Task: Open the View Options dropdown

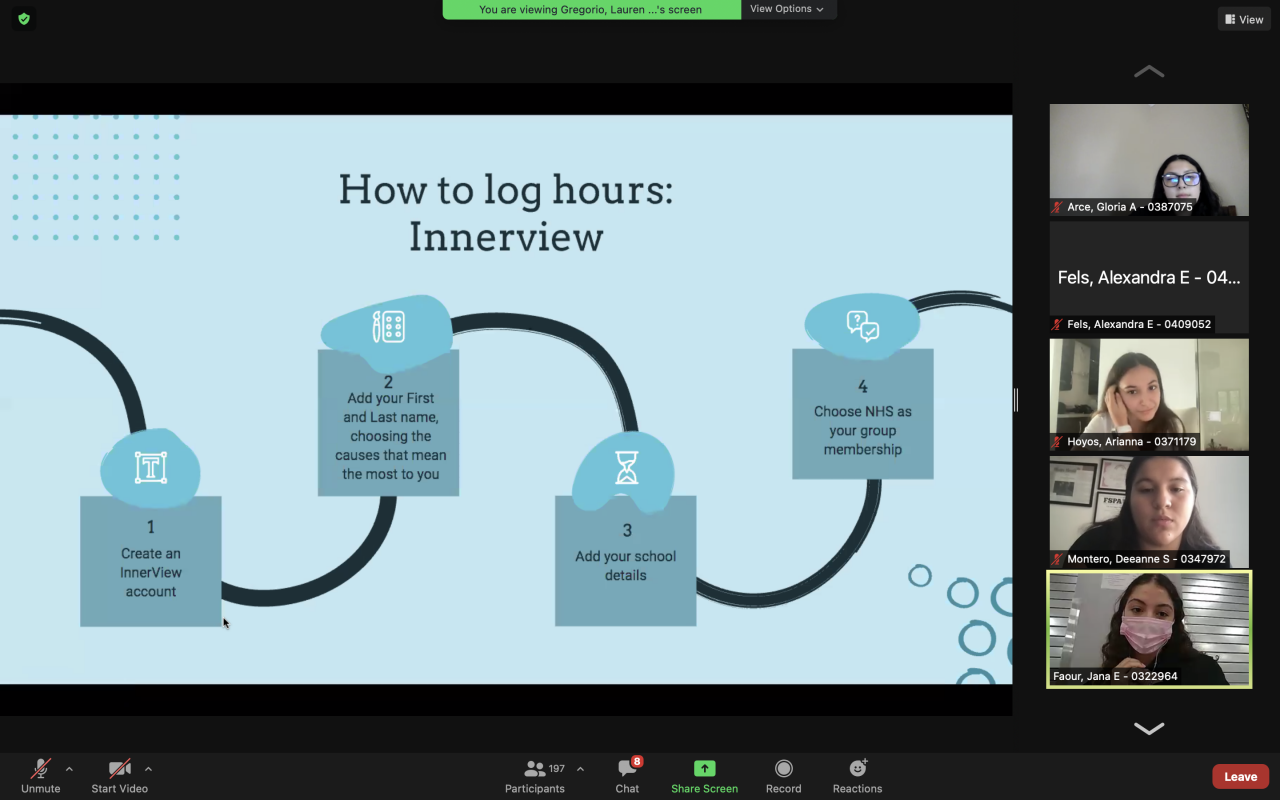Action: (x=787, y=9)
